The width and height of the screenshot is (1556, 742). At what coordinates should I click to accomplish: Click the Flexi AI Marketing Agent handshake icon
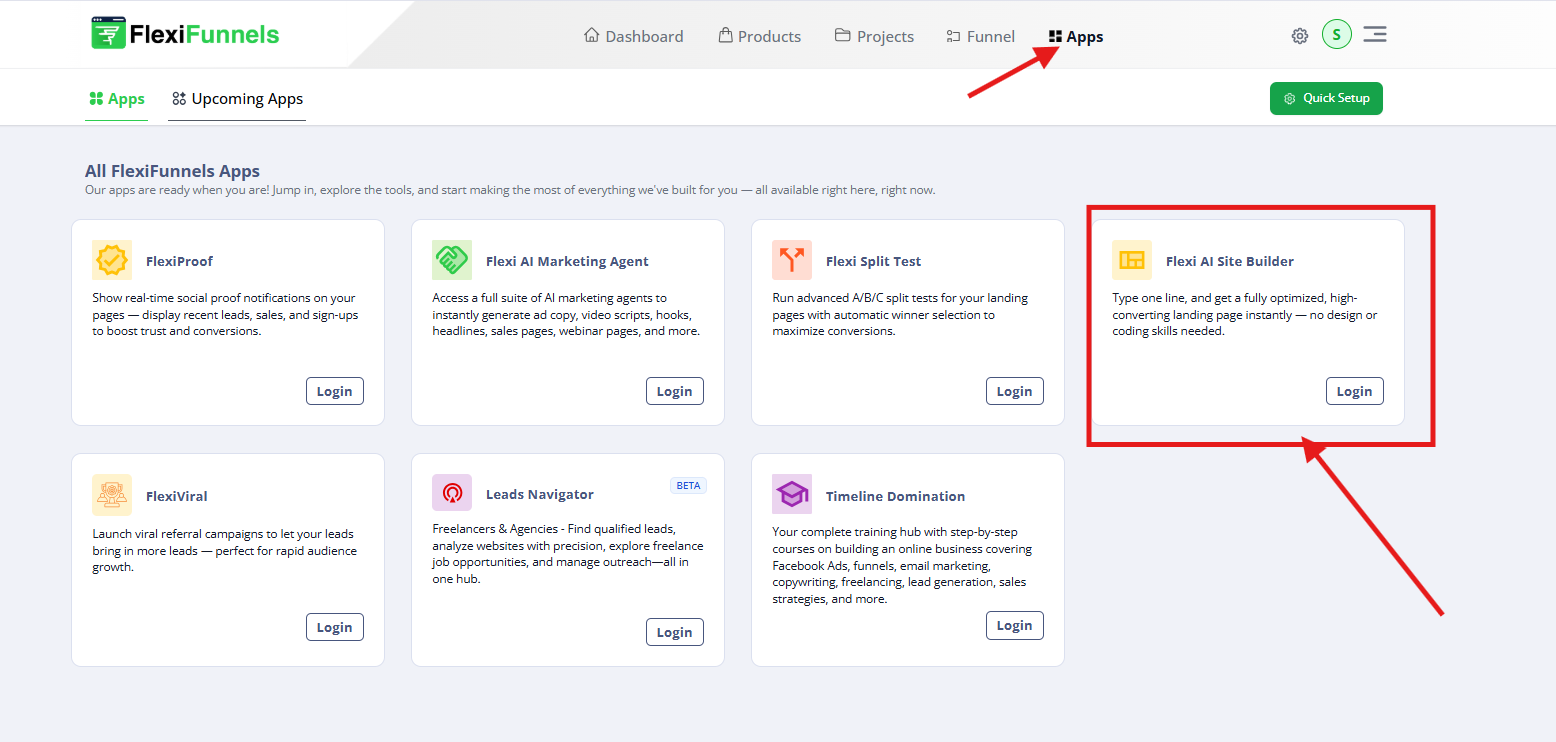point(452,260)
